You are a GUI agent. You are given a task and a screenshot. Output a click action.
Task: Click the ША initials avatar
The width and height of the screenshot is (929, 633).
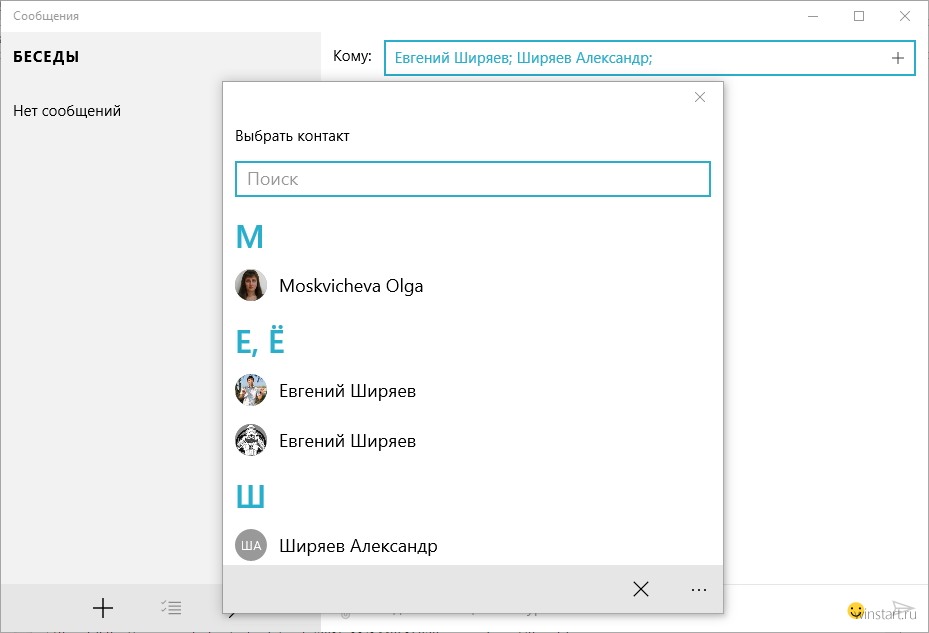coord(251,546)
